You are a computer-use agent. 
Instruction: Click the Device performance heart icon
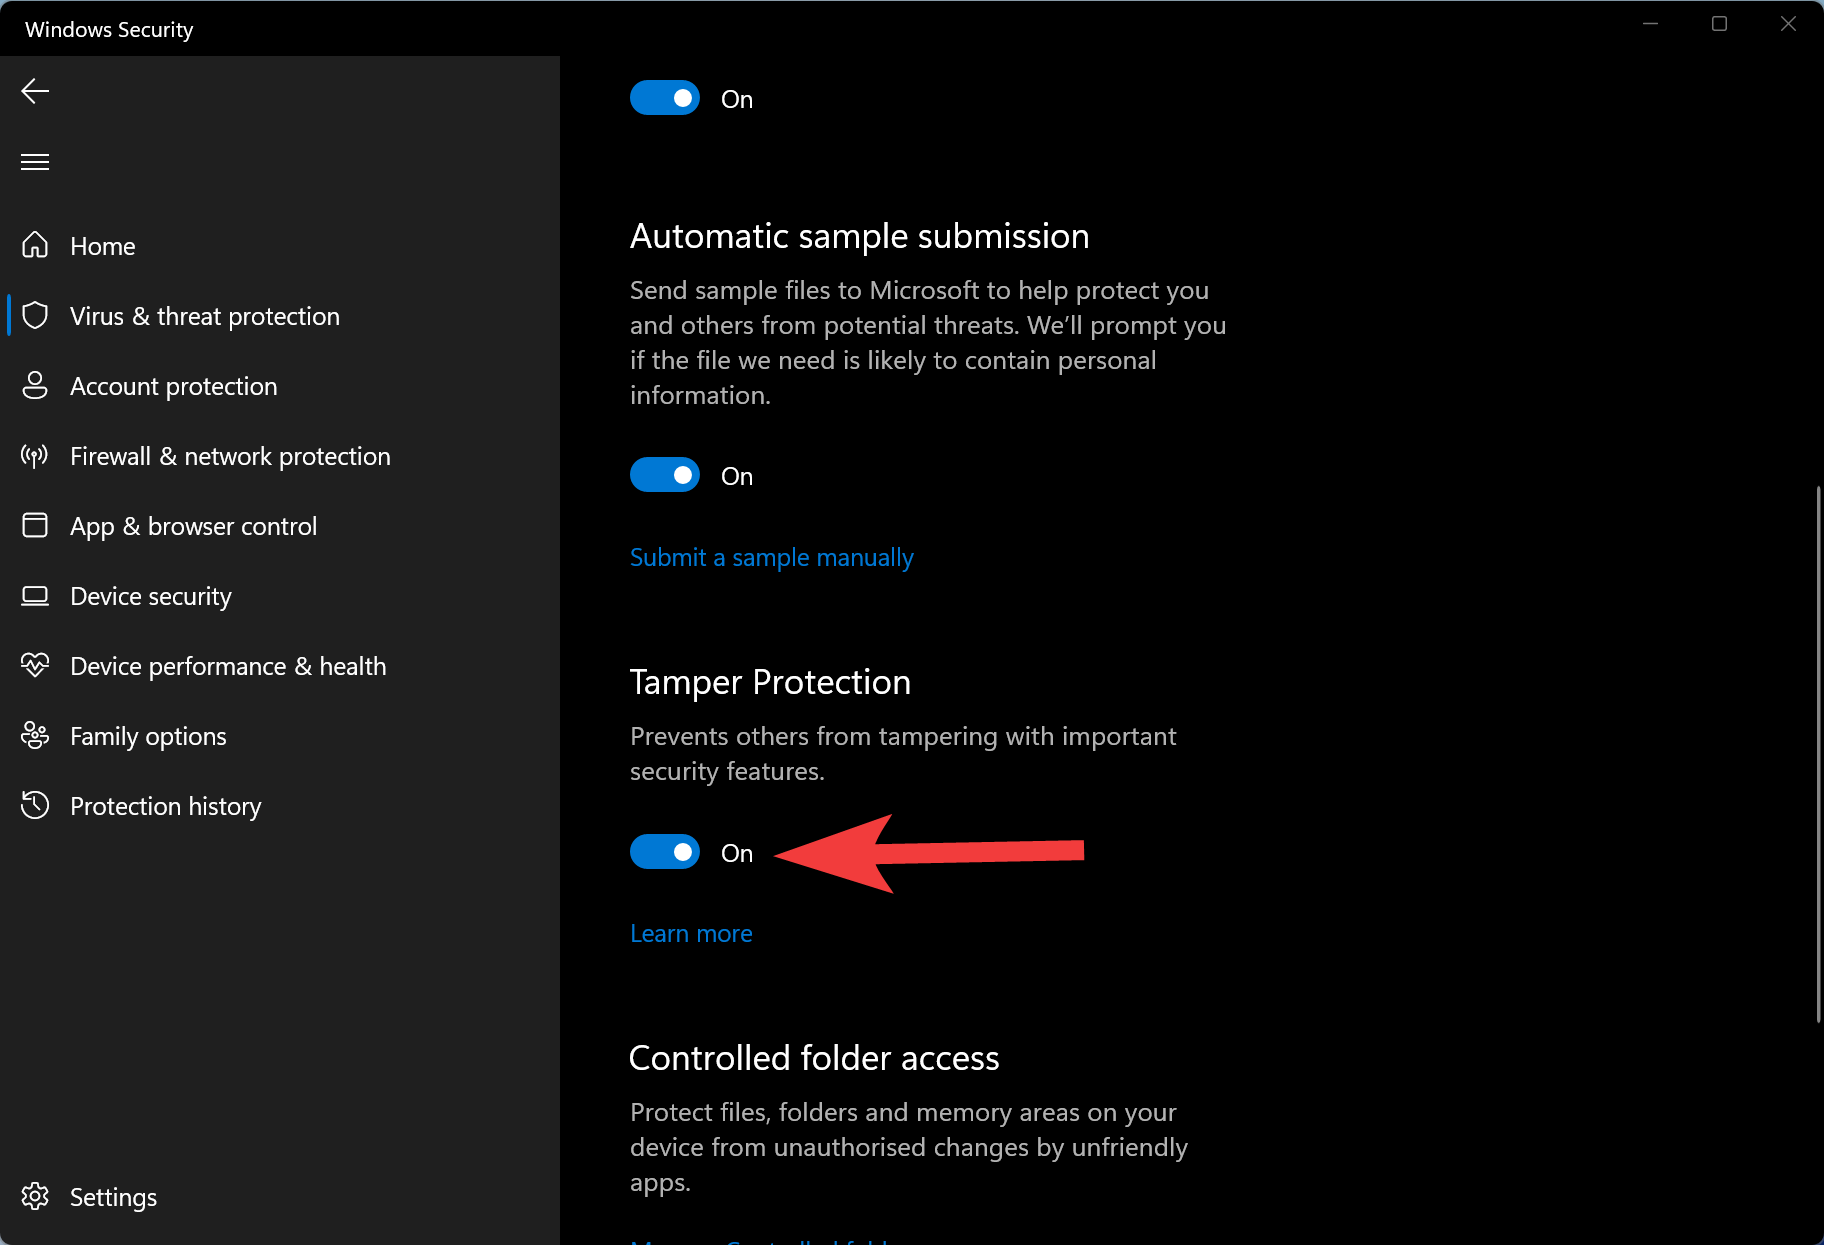(x=35, y=665)
